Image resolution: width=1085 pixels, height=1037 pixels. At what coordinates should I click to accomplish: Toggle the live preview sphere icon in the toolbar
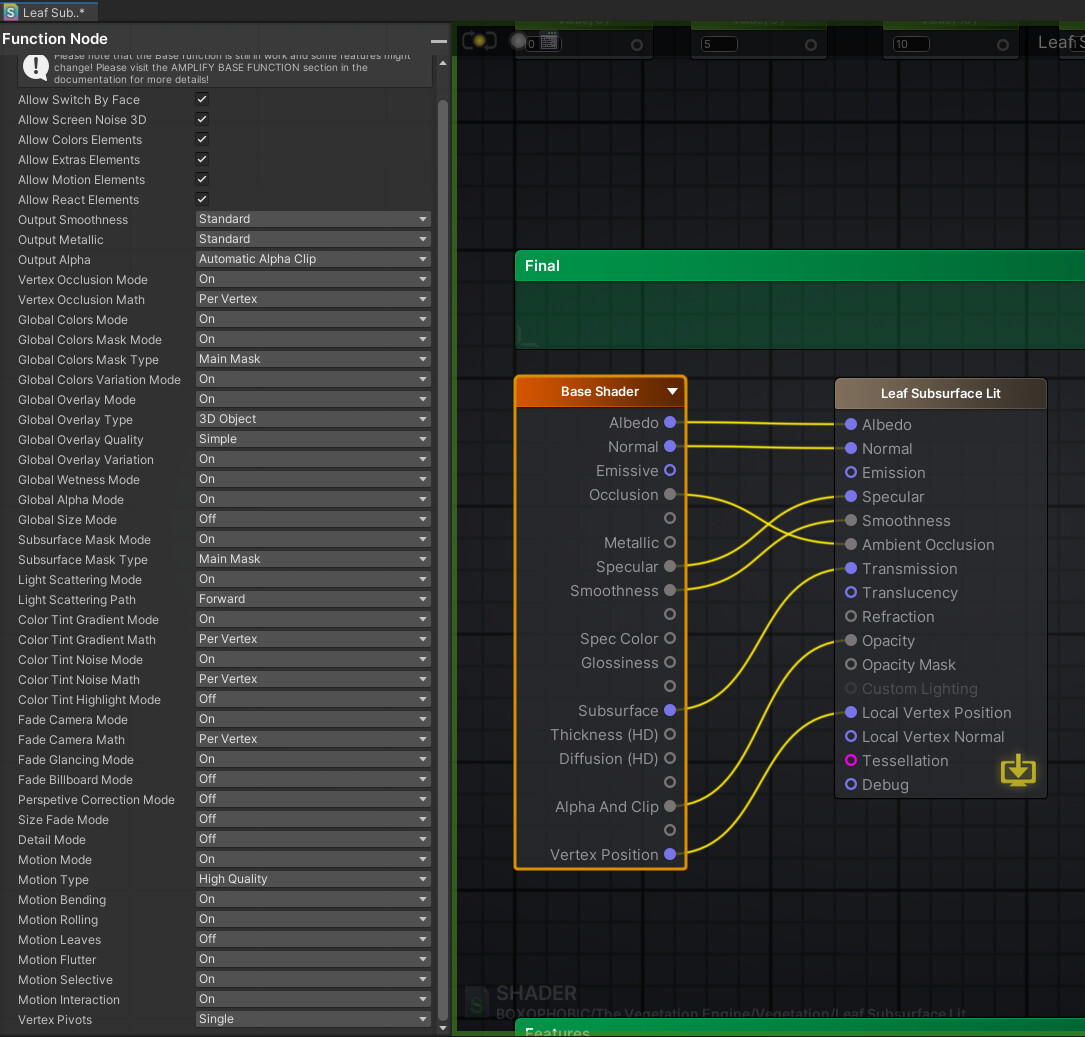pyautogui.click(x=517, y=41)
